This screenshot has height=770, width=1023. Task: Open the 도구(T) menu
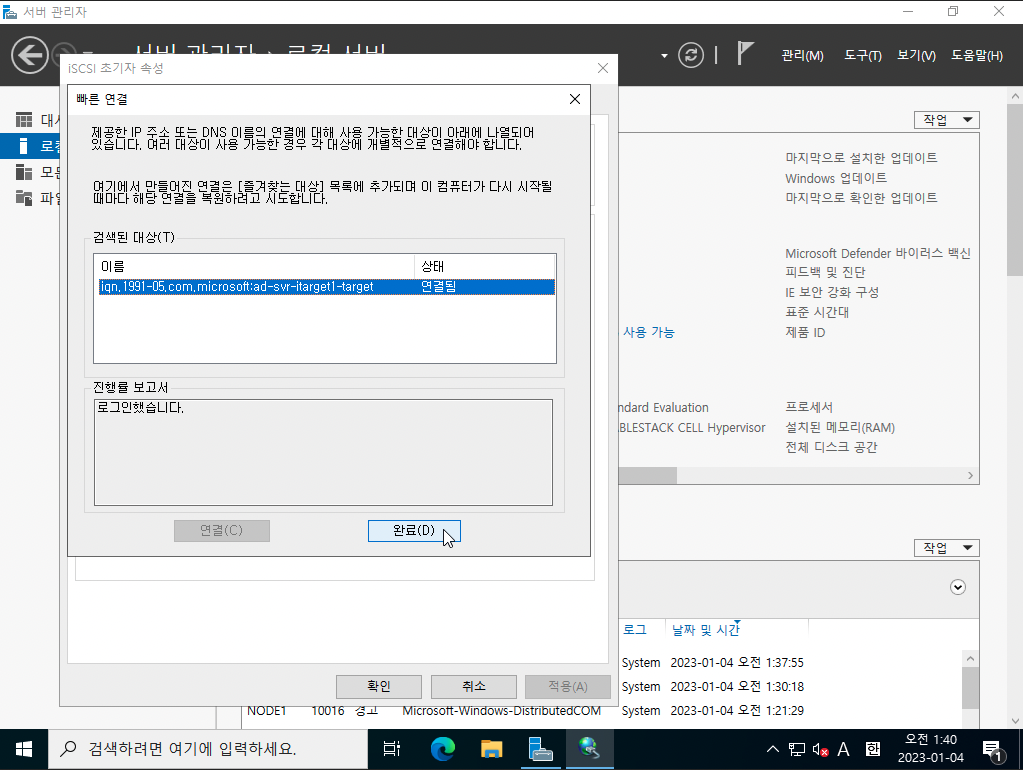[x=863, y=55]
